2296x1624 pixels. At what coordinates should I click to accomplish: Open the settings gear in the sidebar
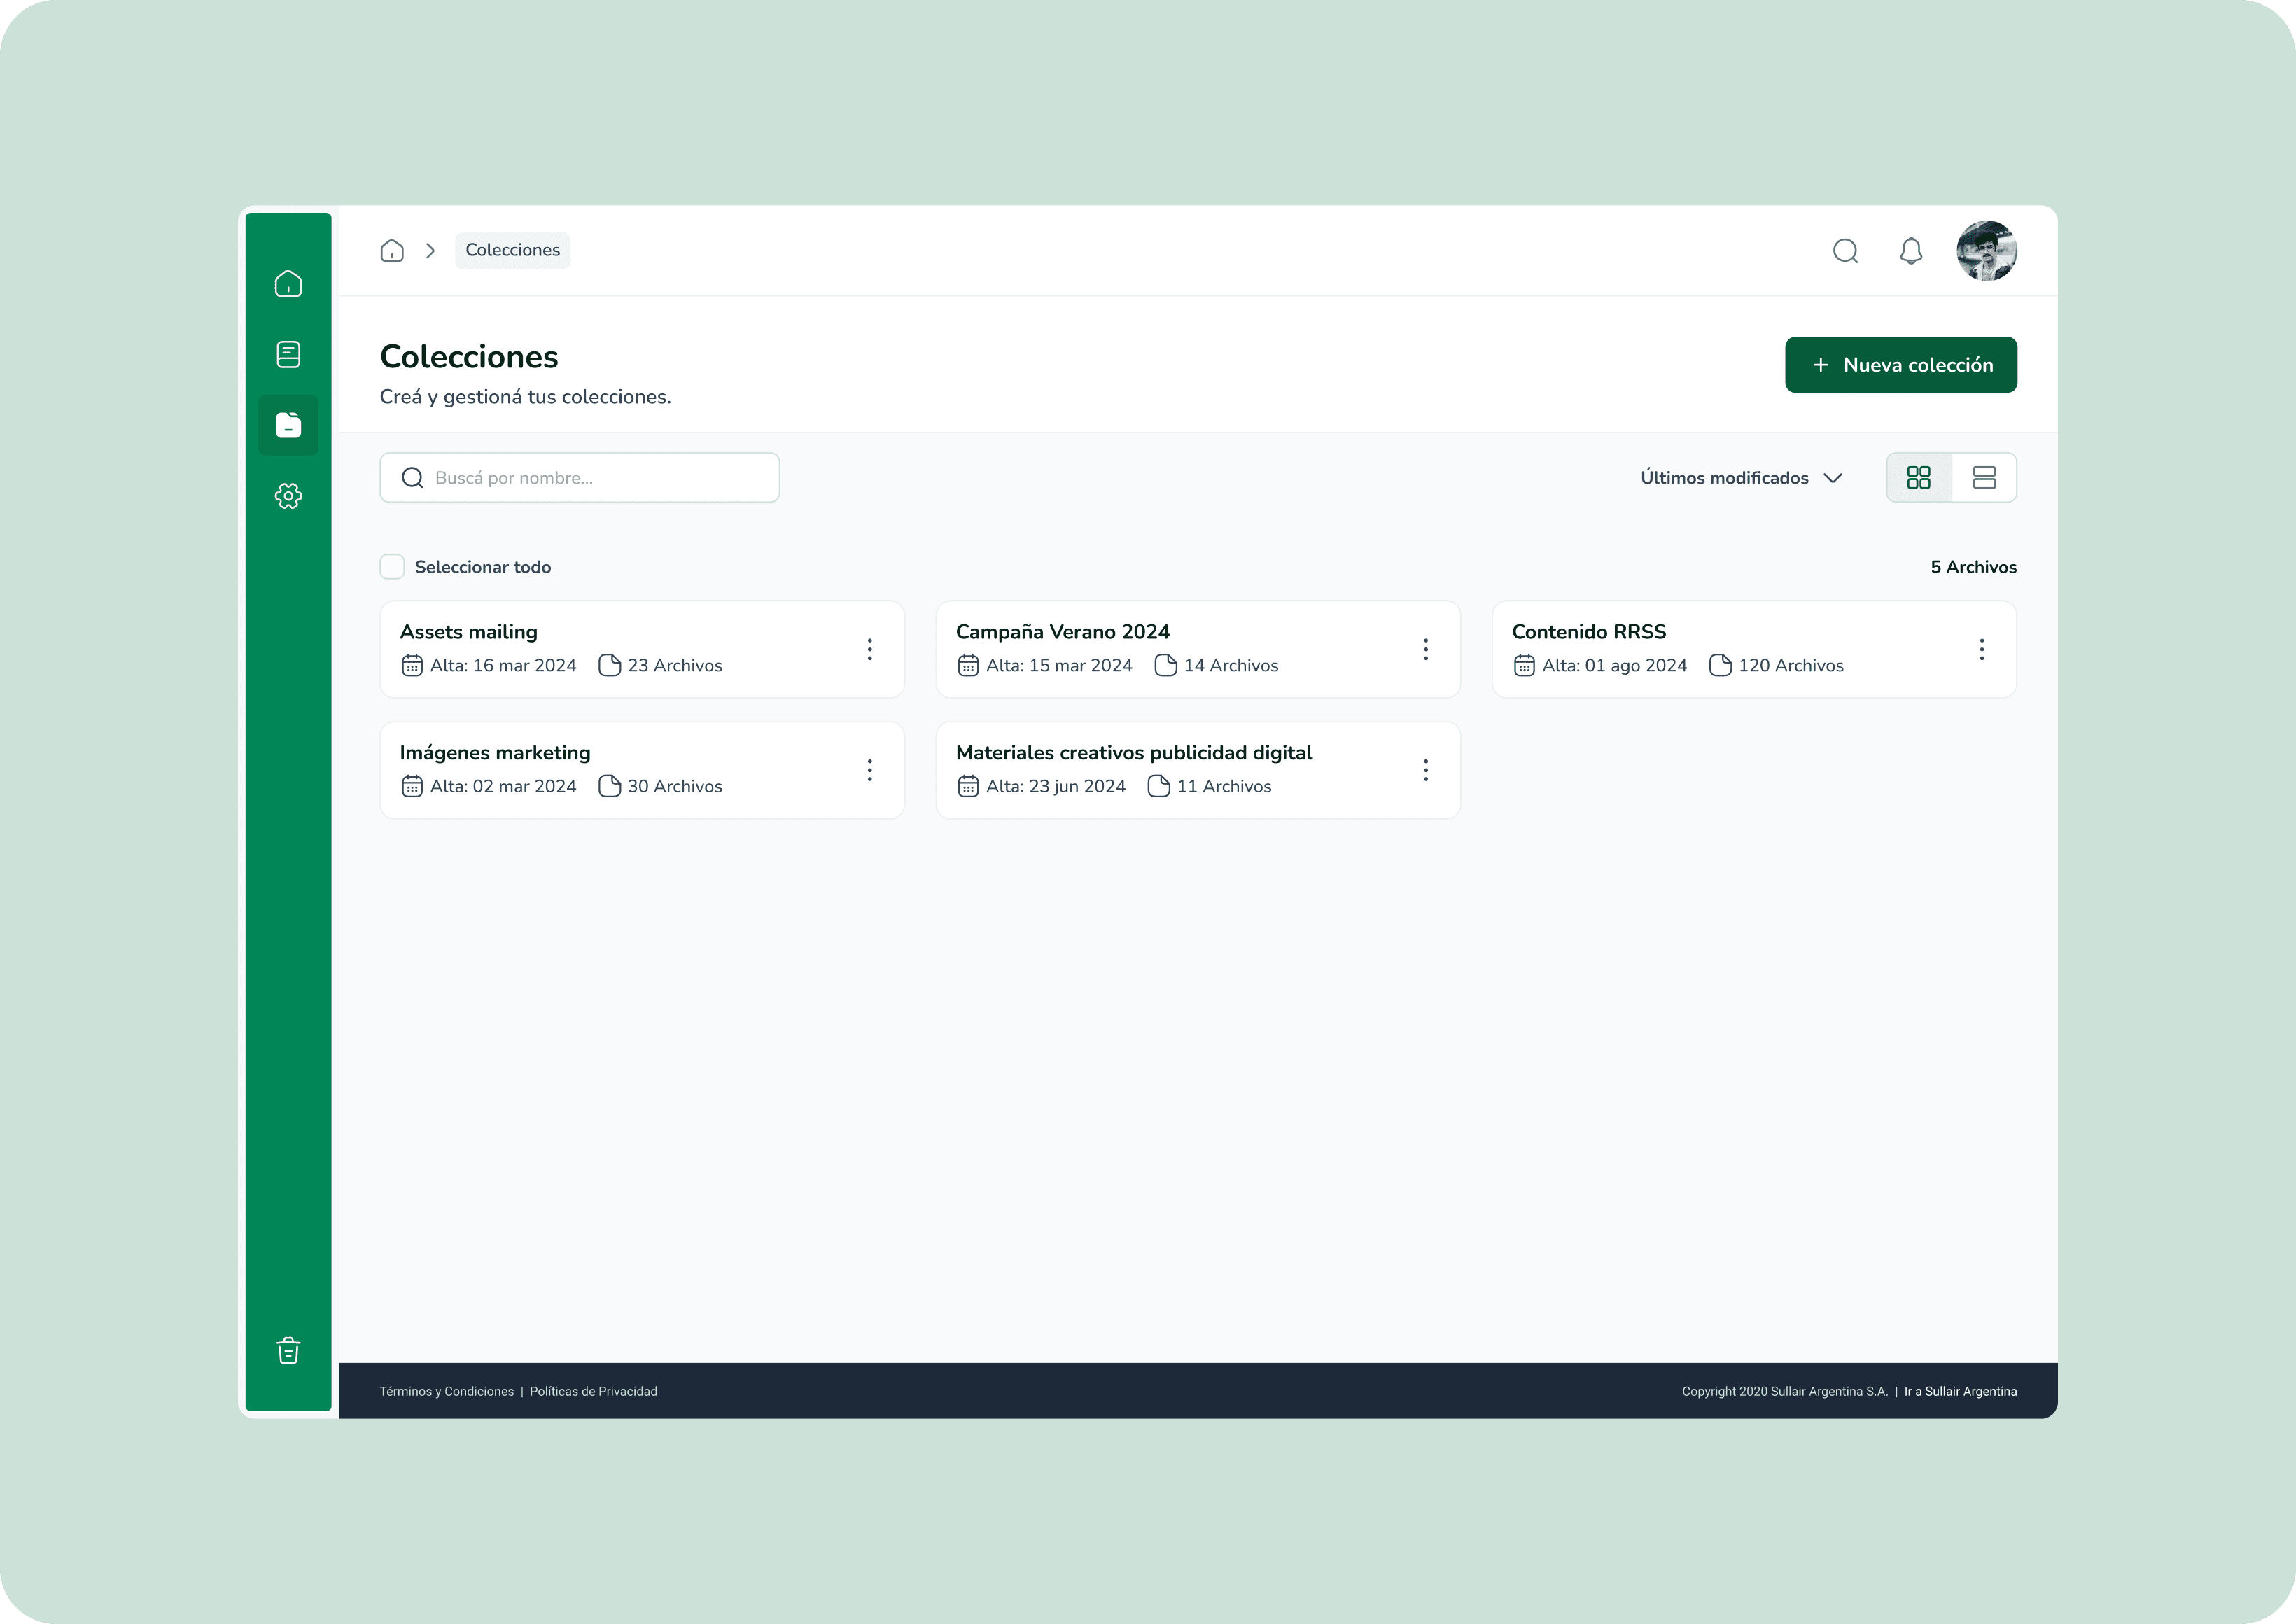click(x=288, y=496)
